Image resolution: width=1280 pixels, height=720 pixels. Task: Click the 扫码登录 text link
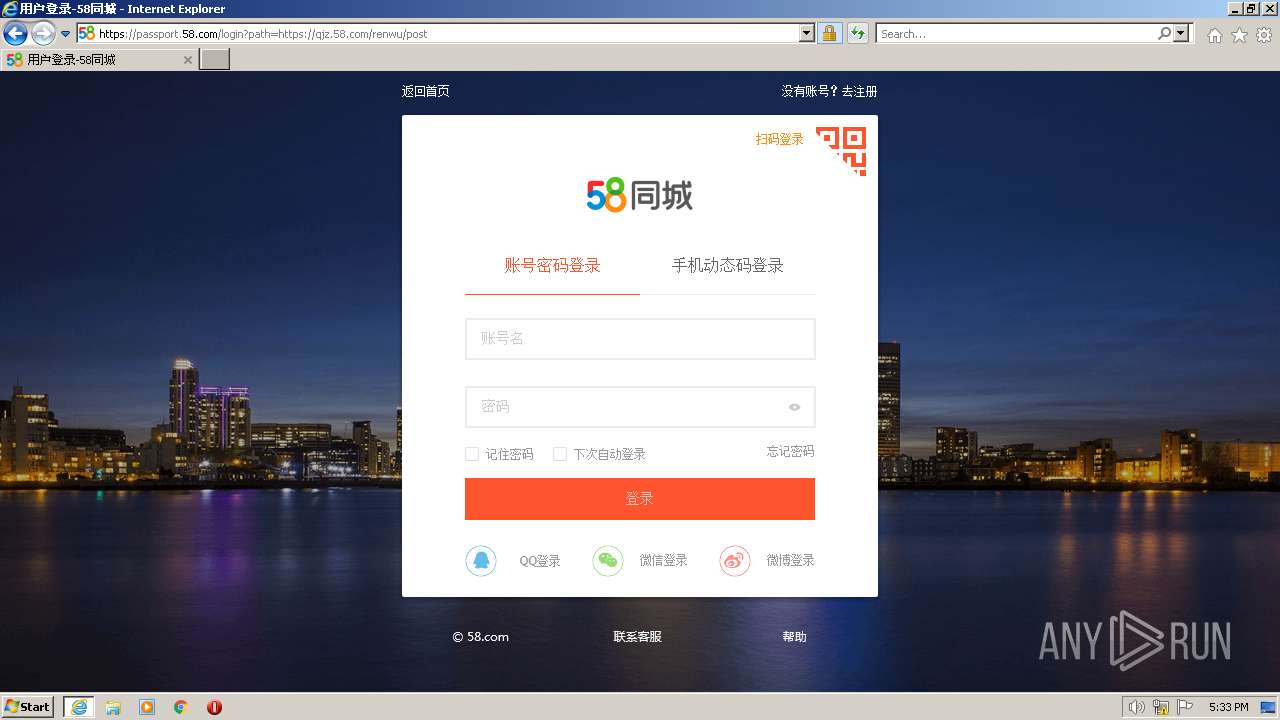click(x=780, y=139)
